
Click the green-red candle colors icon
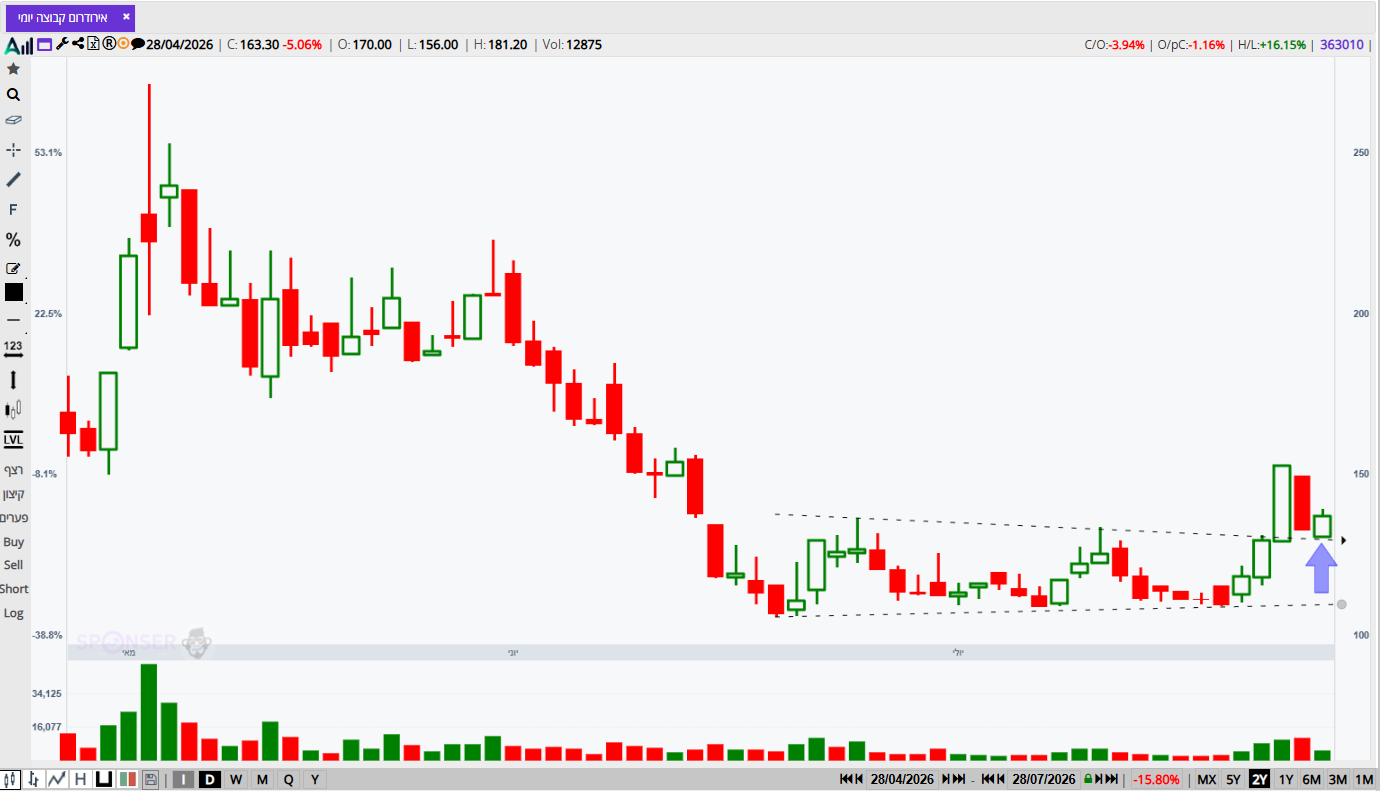point(127,779)
